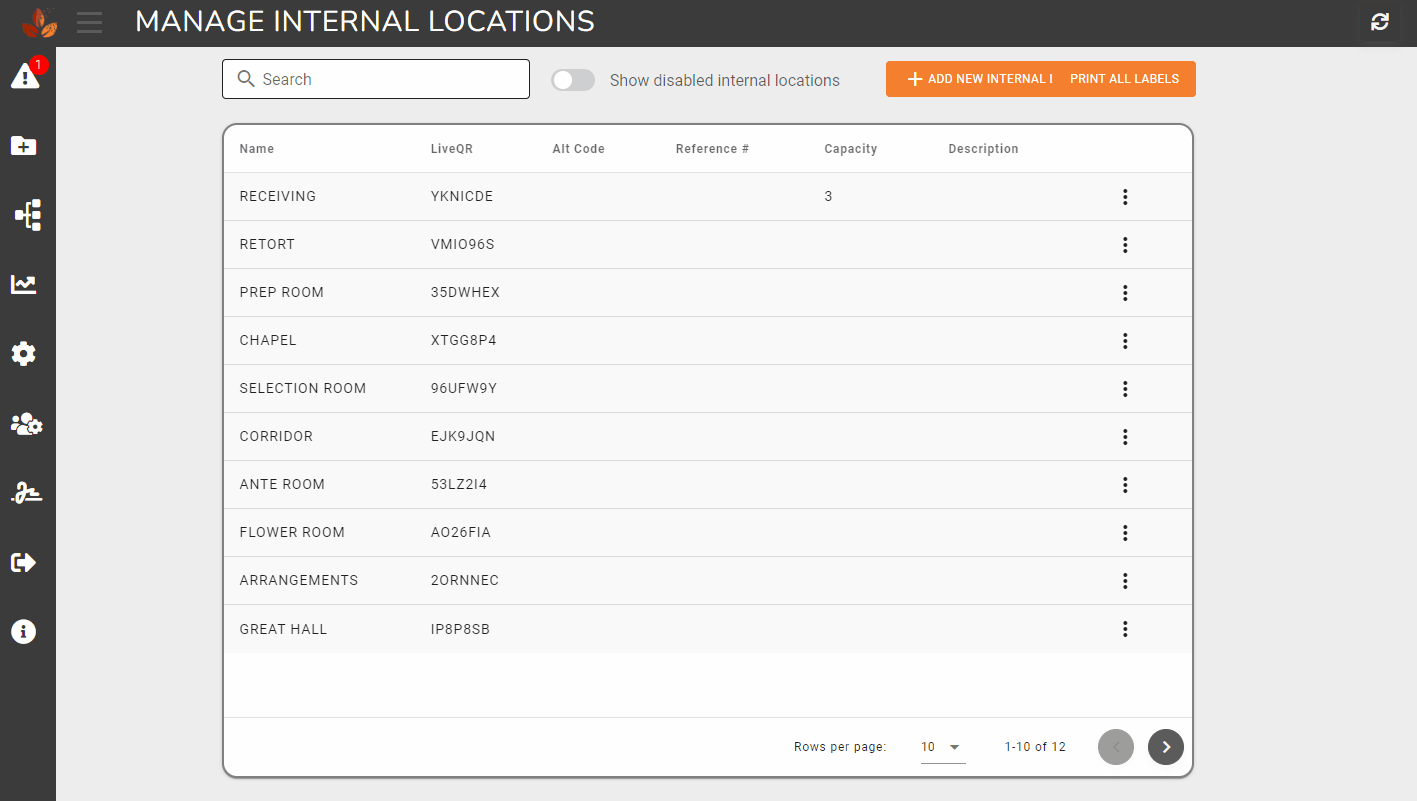Open actions menu for GREAT HALL row

click(1125, 629)
